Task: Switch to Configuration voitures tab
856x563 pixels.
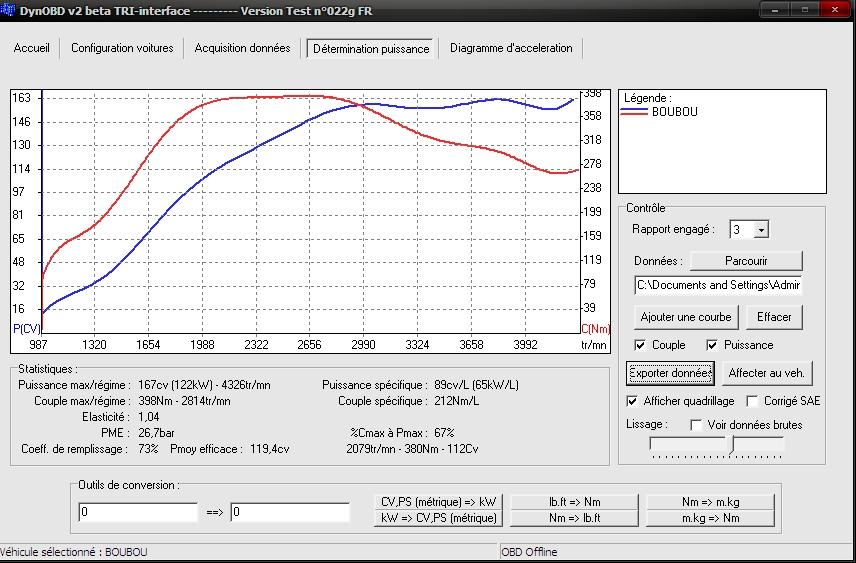Action: click(x=122, y=48)
